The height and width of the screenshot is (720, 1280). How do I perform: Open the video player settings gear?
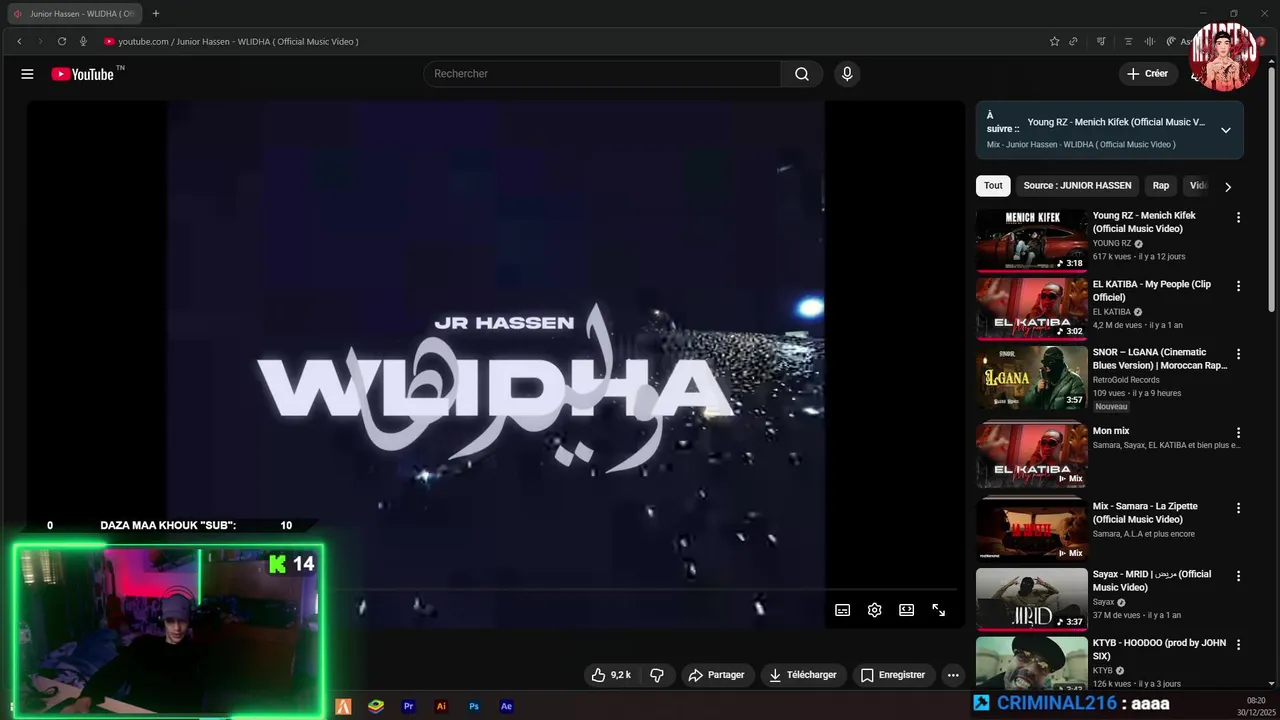(875, 610)
